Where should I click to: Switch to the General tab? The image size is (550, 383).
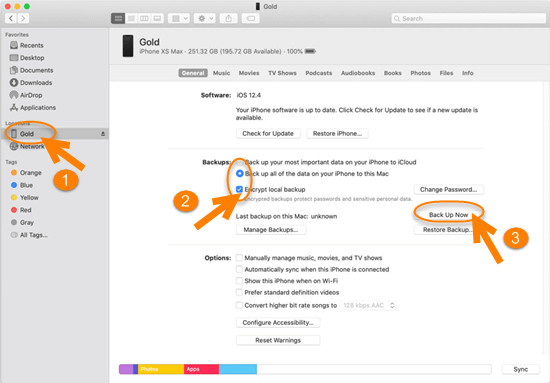193,73
